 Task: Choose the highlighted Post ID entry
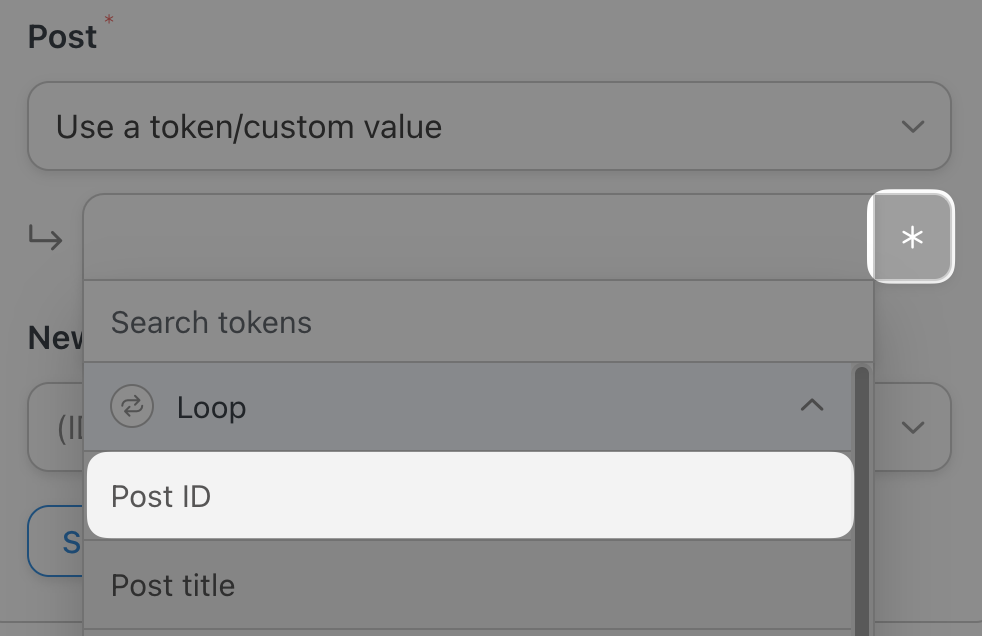pyautogui.click(x=469, y=495)
